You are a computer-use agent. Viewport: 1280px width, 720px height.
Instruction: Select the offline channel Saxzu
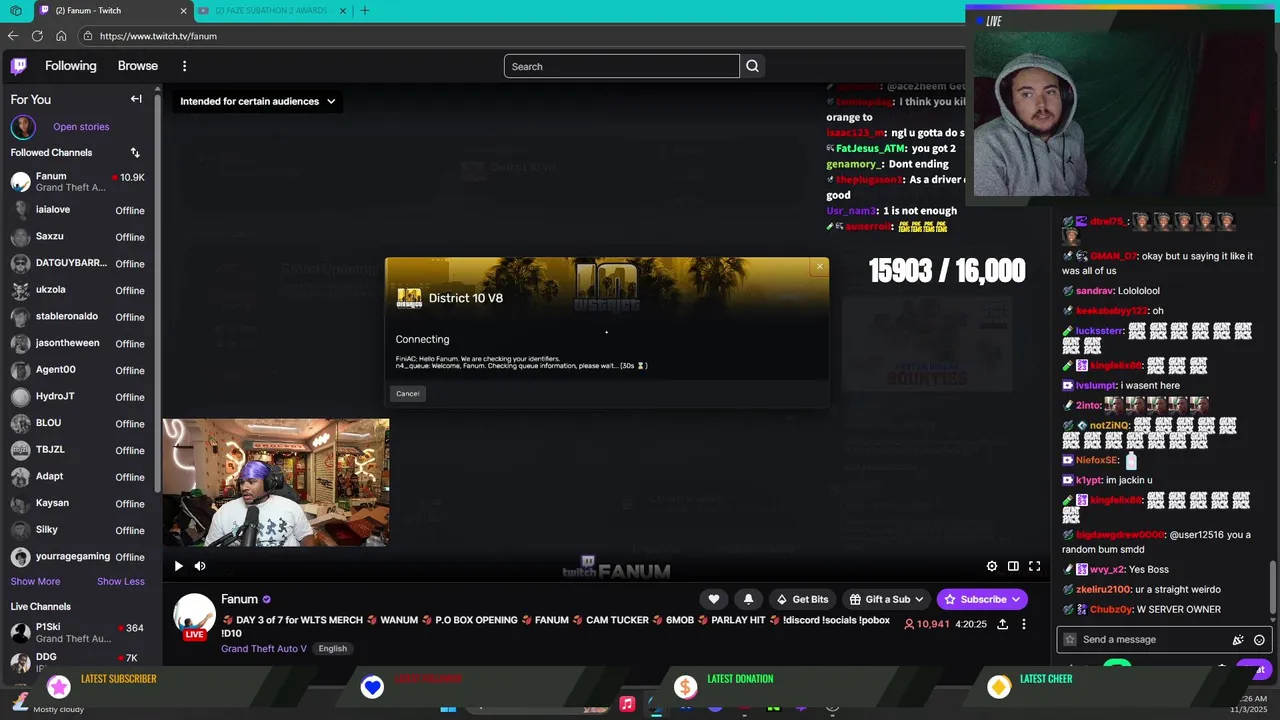78,237
